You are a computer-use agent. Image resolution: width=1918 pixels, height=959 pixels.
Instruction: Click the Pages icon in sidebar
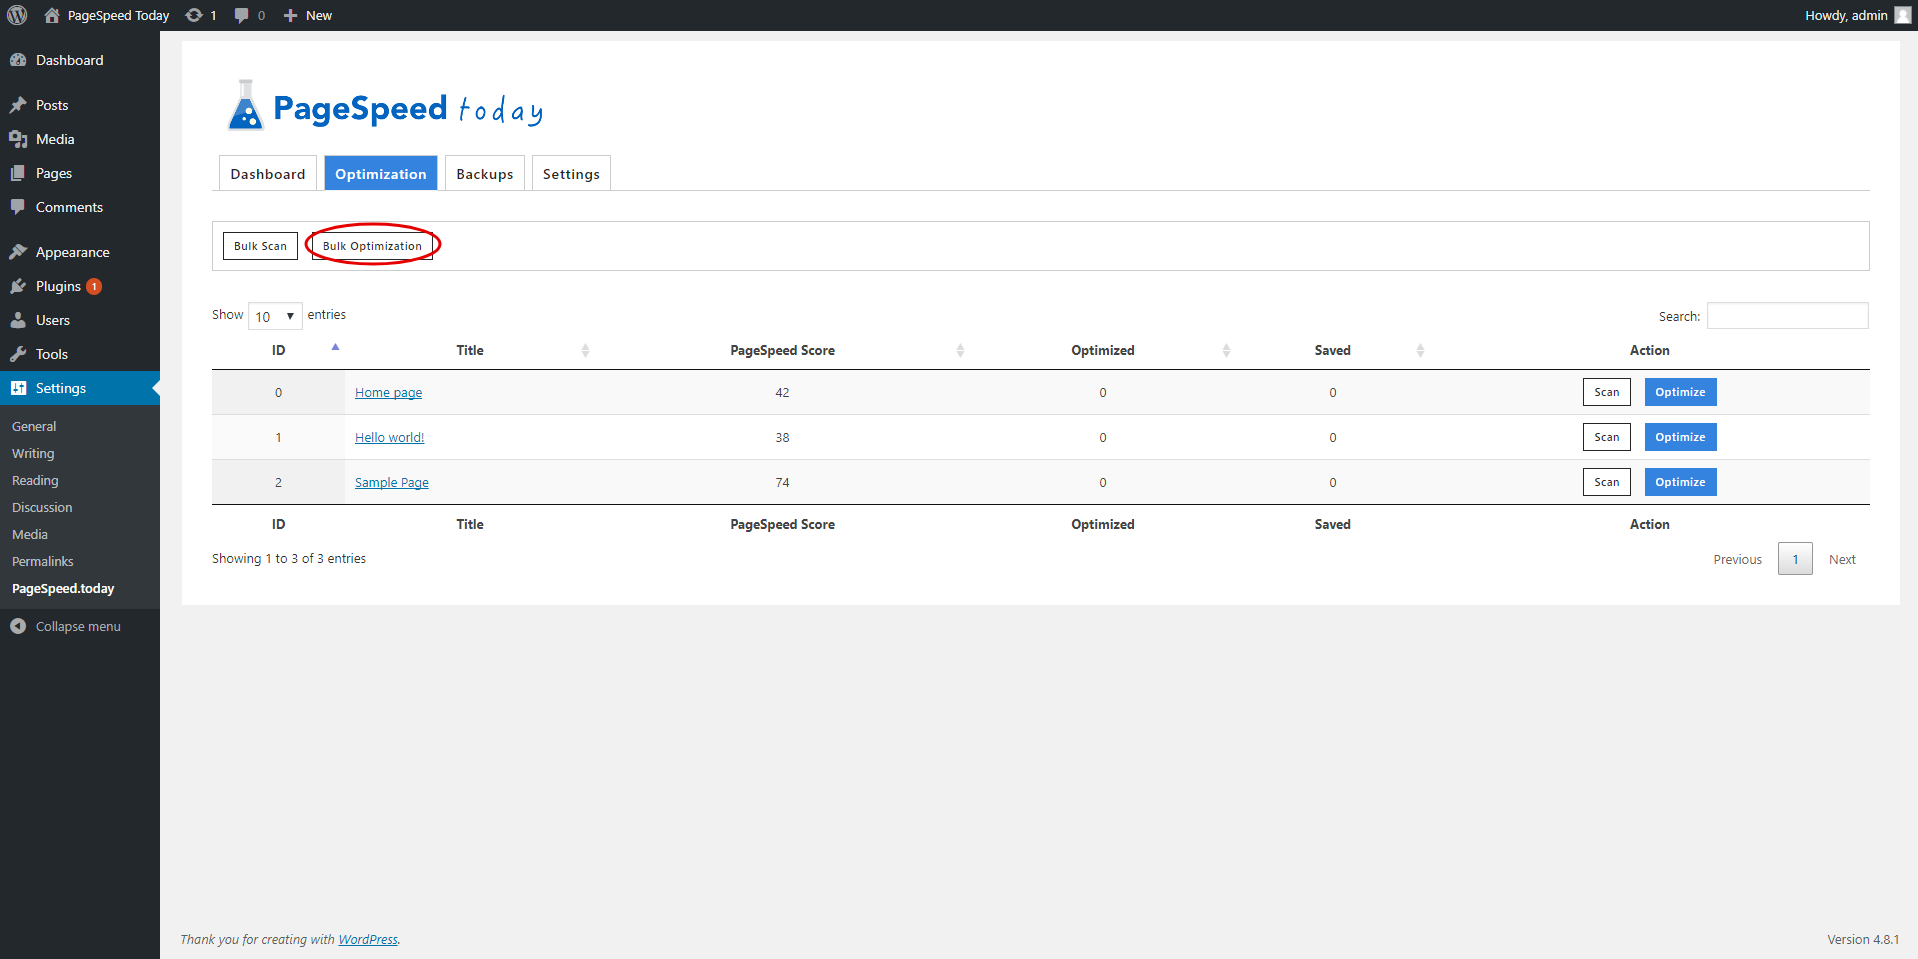click(x=18, y=173)
